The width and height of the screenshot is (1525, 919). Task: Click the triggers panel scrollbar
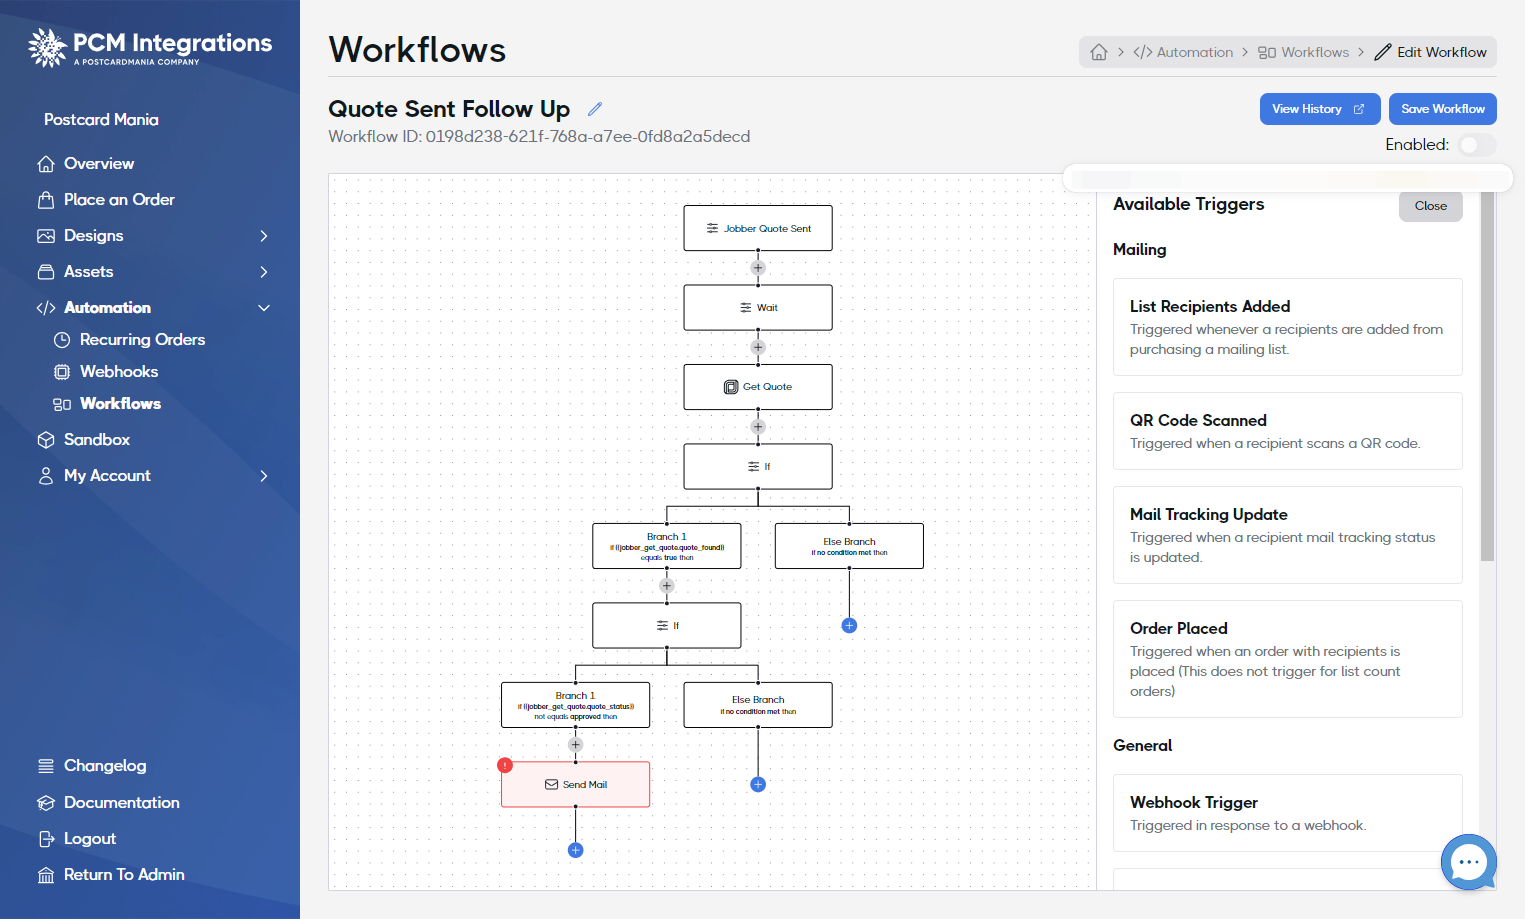tap(1487, 376)
